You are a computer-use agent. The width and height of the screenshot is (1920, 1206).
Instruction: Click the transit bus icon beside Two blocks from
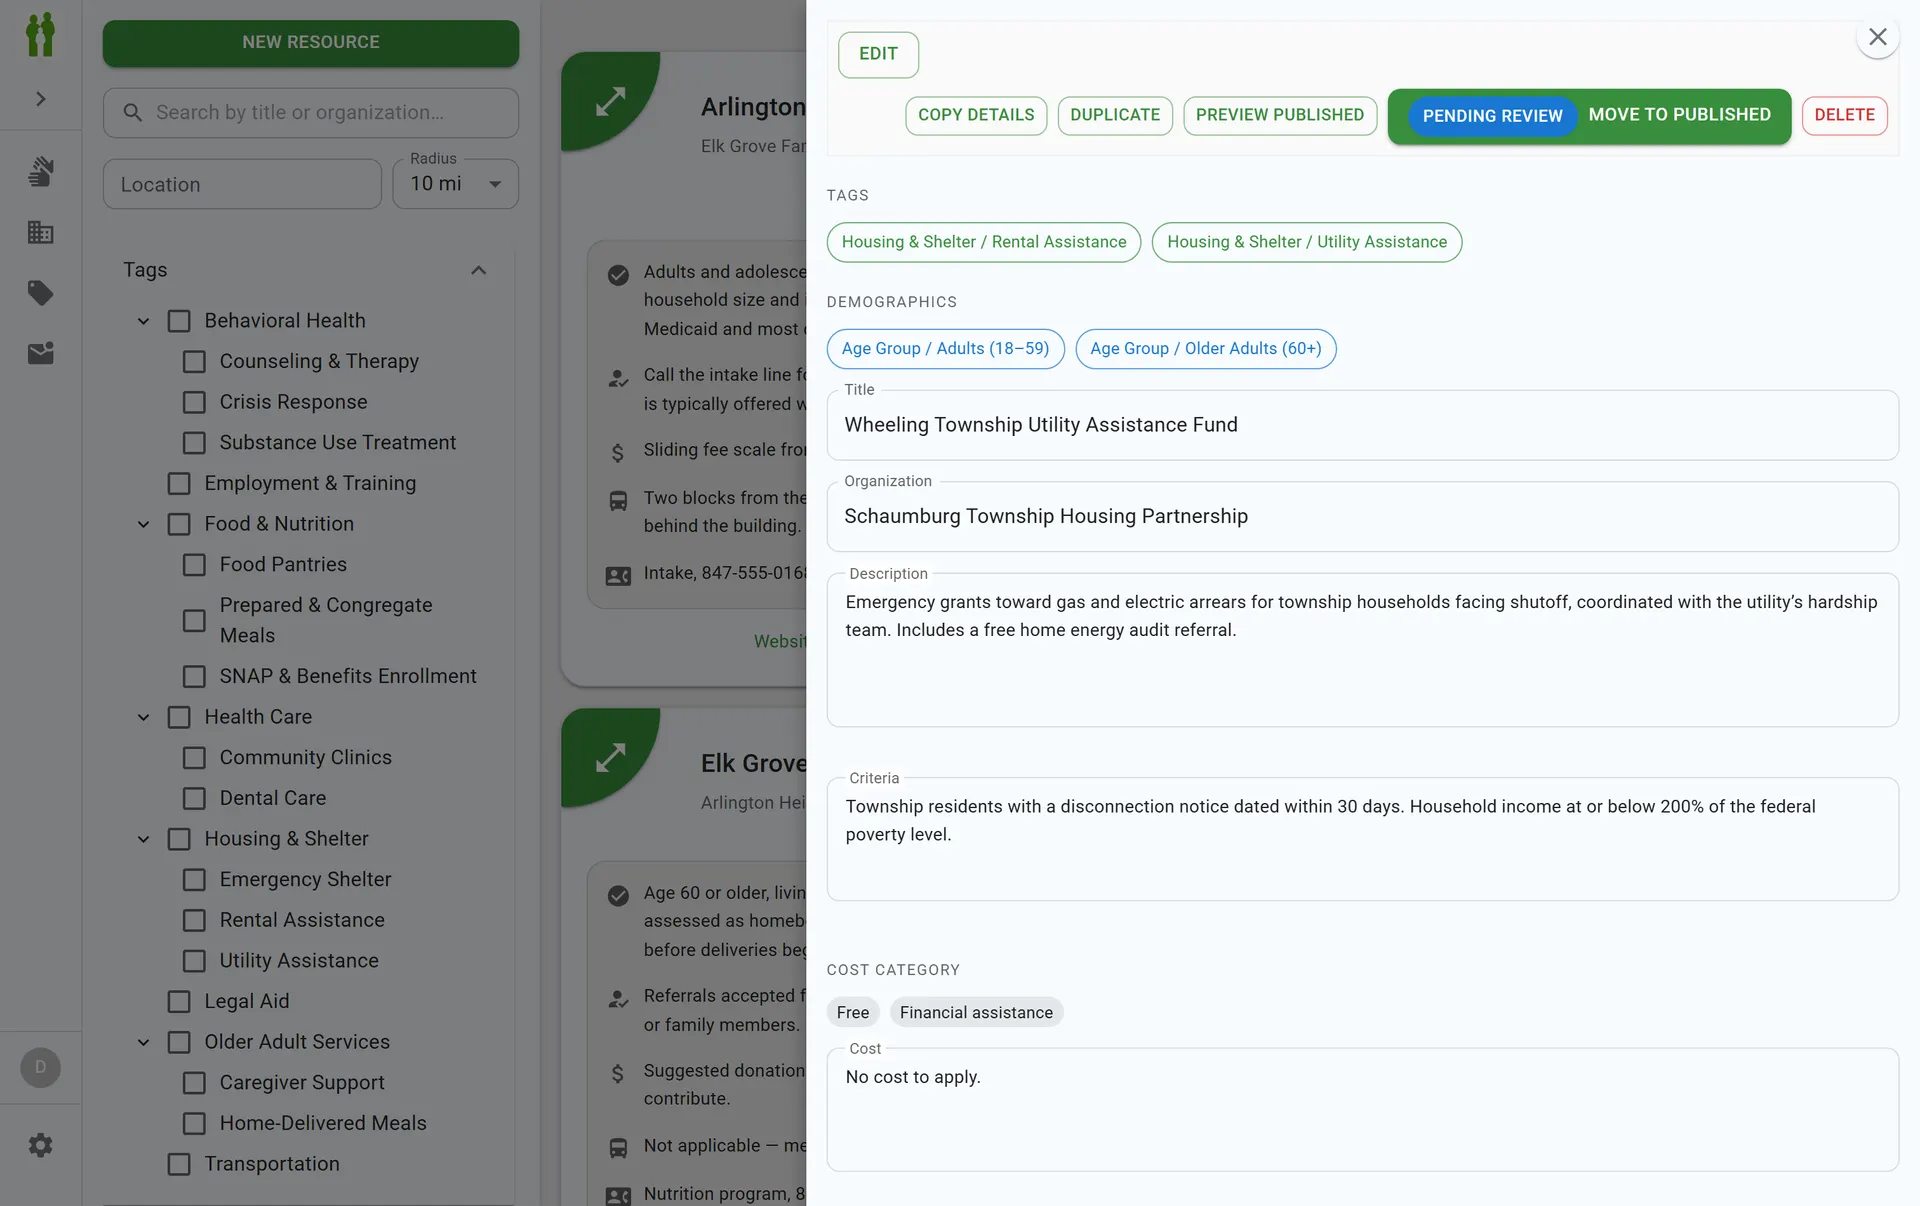tap(618, 501)
